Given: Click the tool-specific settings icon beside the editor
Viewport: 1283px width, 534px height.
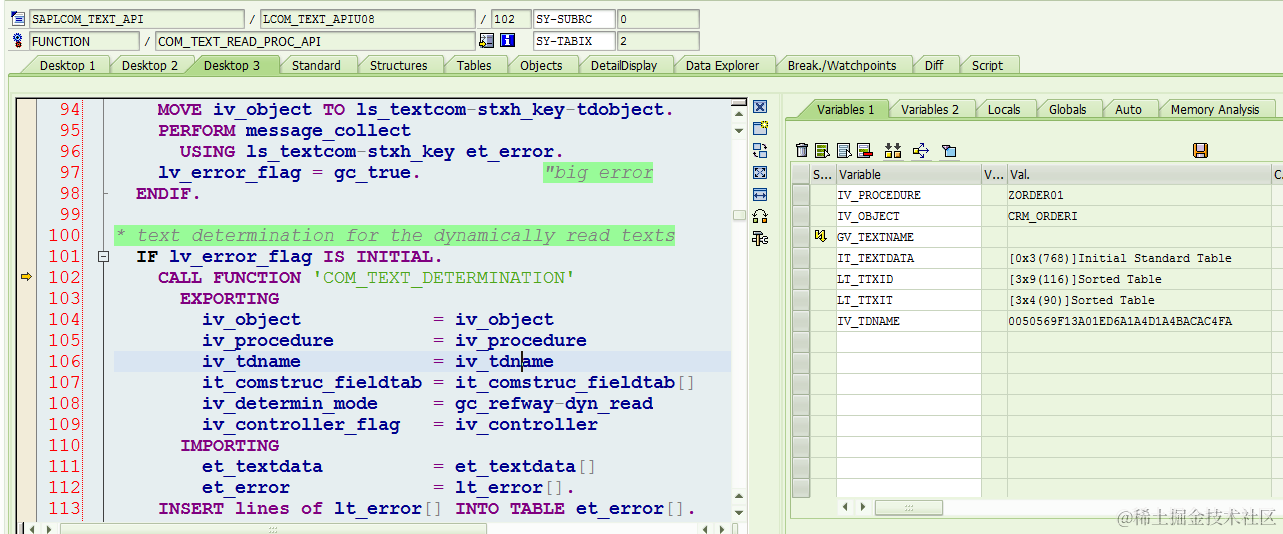Looking at the screenshot, I should [x=760, y=238].
